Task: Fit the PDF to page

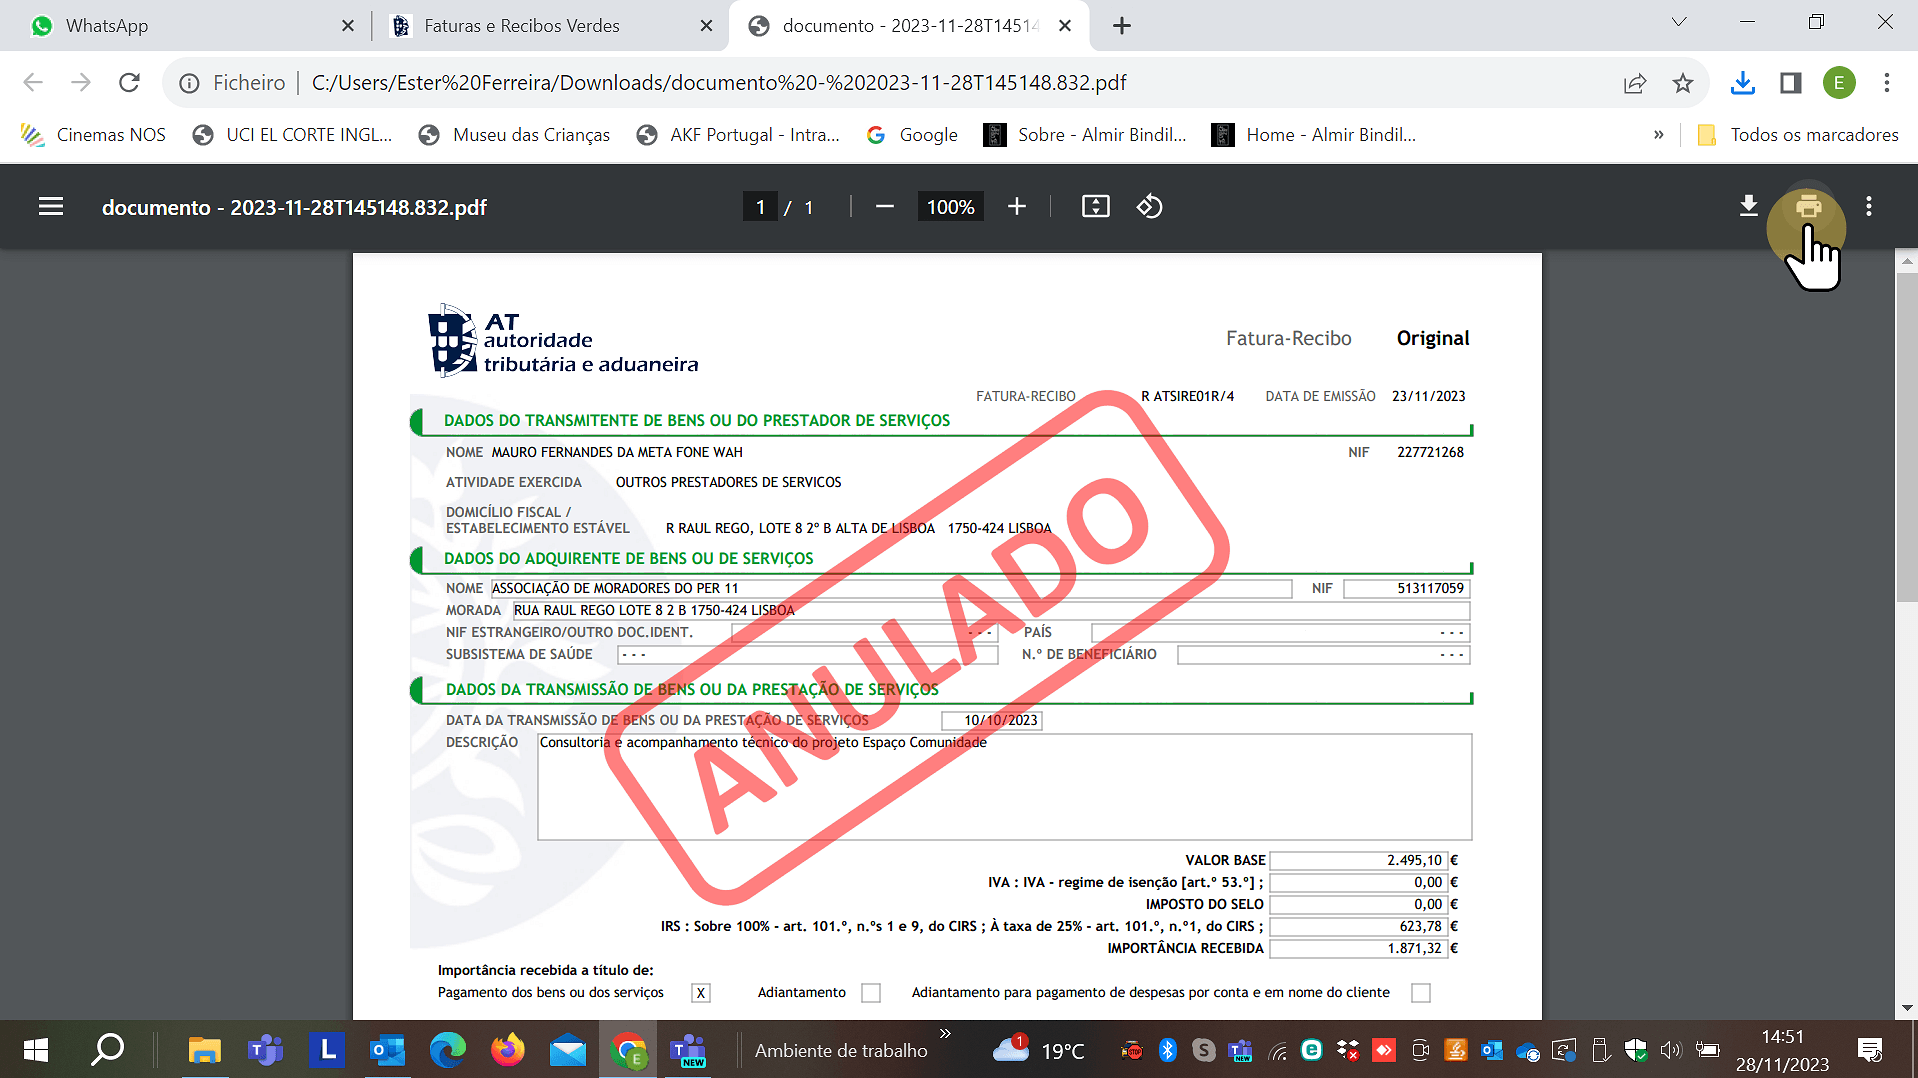Action: (1095, 207)
